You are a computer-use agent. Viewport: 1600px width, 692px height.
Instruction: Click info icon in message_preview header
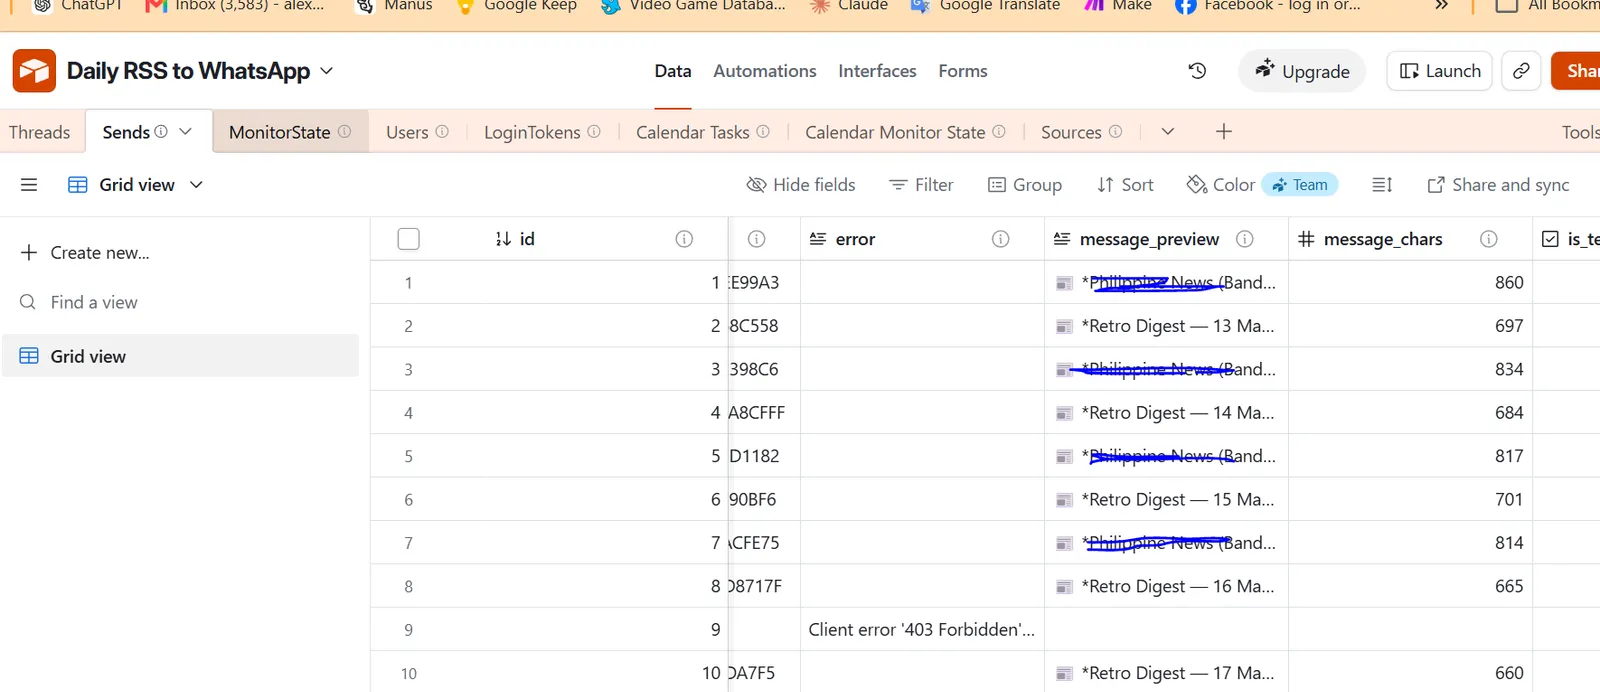coord(1245,239)
